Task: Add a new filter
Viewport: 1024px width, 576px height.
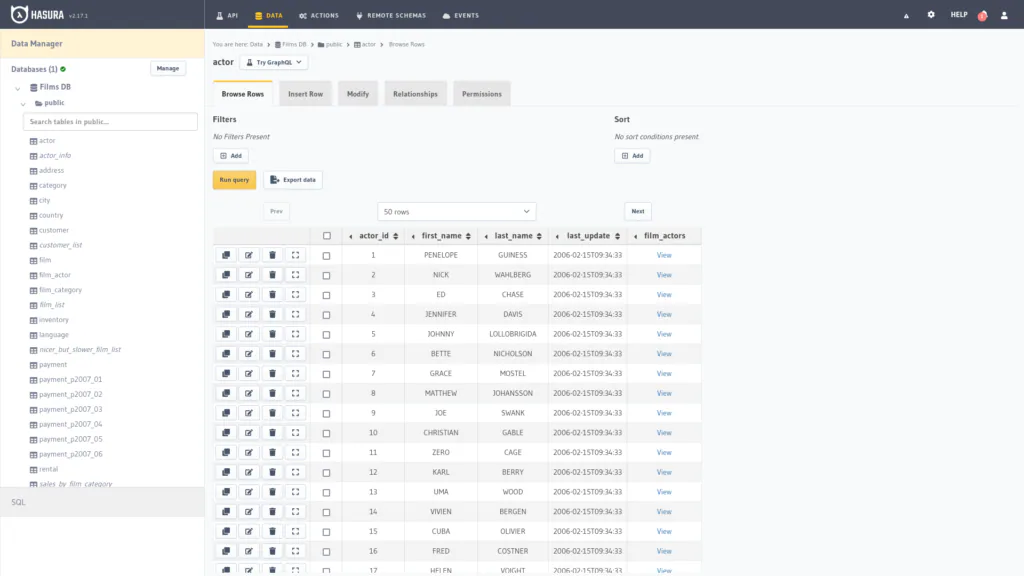Action: pos(231,155)
